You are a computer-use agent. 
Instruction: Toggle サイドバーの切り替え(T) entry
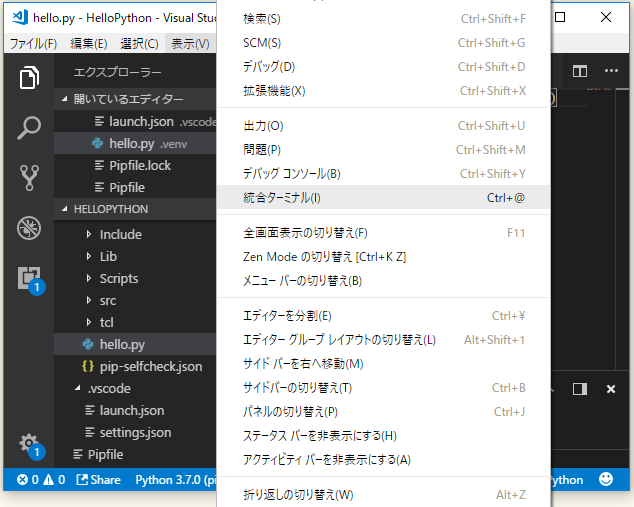pos(383,388)
